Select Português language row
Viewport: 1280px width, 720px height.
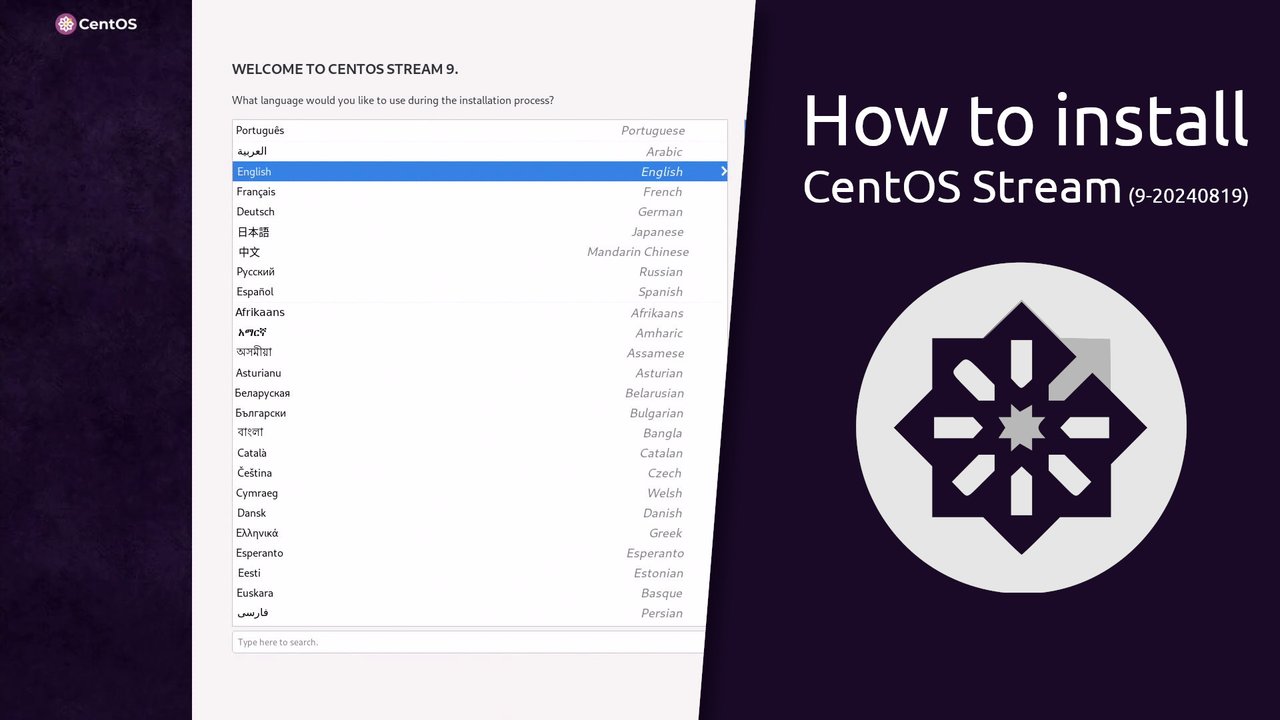pos(480,131)
